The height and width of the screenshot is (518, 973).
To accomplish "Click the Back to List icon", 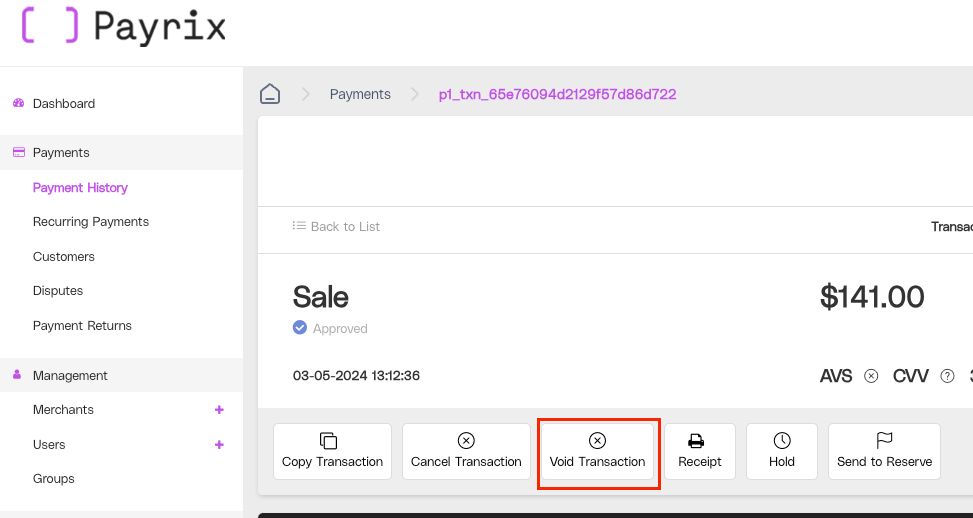I will click(299, 226).
